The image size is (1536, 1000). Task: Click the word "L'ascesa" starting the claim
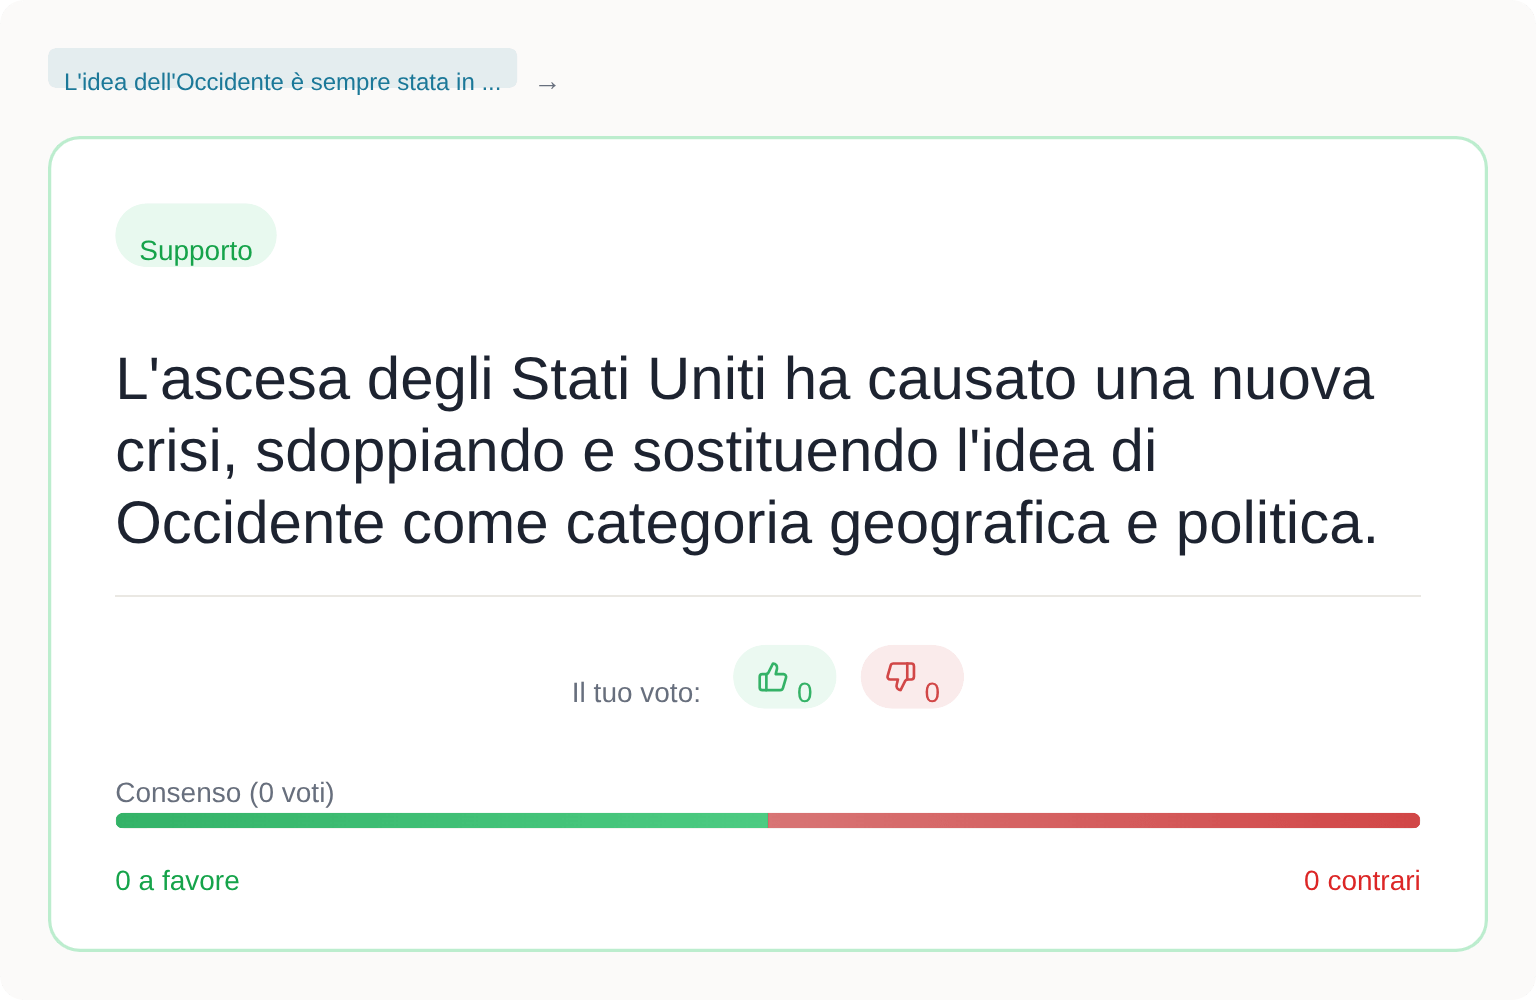233,379
